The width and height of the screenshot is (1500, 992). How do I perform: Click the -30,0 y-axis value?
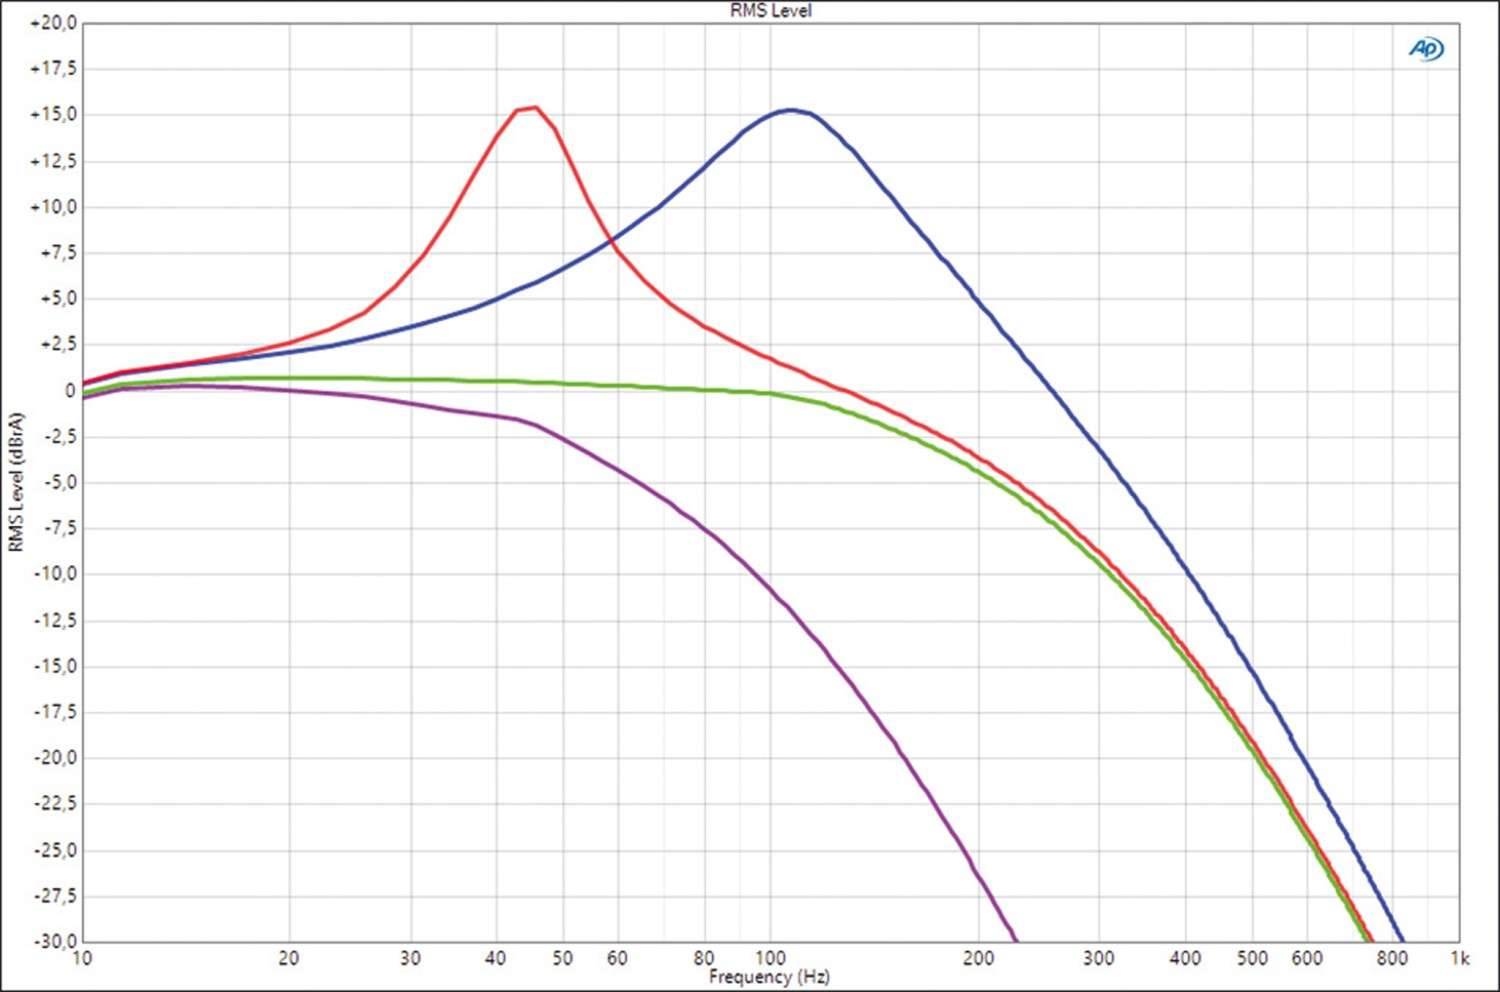coord(54,941)
